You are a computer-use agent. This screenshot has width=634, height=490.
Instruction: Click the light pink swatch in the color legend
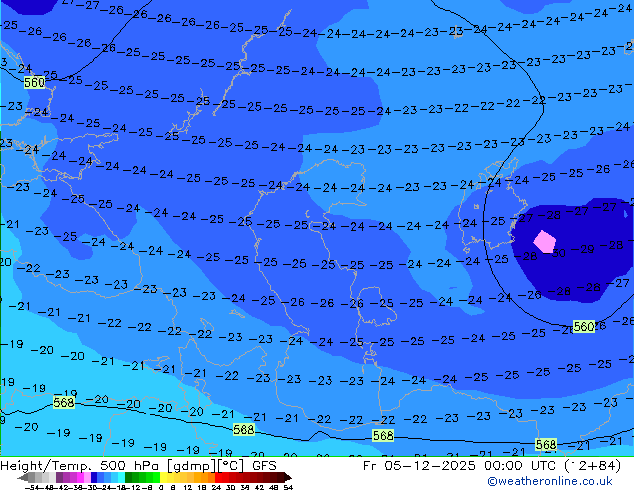point(87,477)
